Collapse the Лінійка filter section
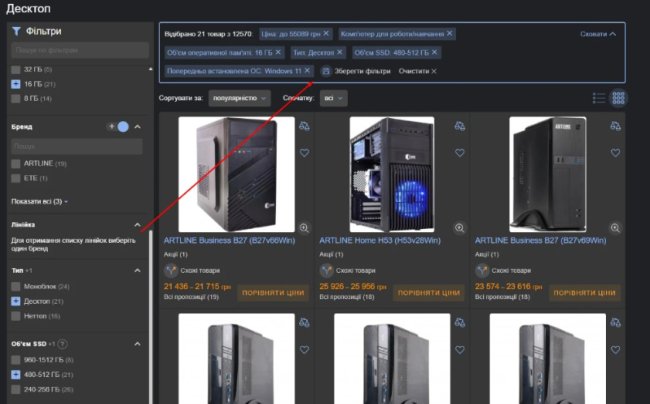650x404 pixels. [137, 225]
